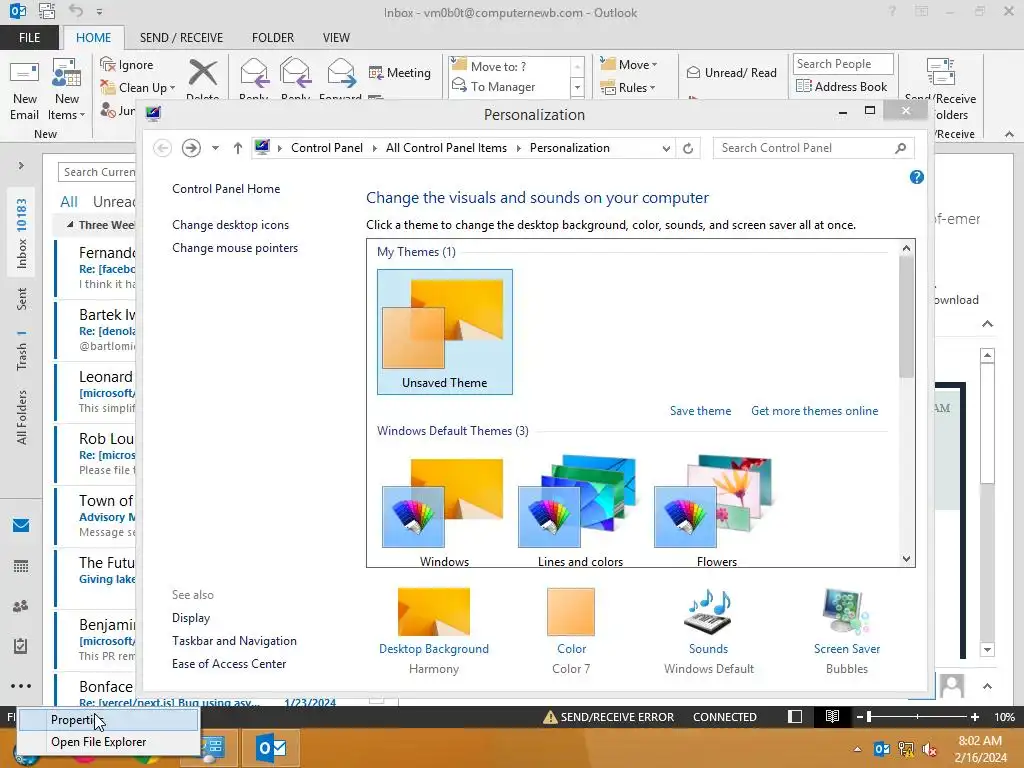Click All Control Panel Items breadcrumb
The image size is (1024, 768).
(446, 148)
